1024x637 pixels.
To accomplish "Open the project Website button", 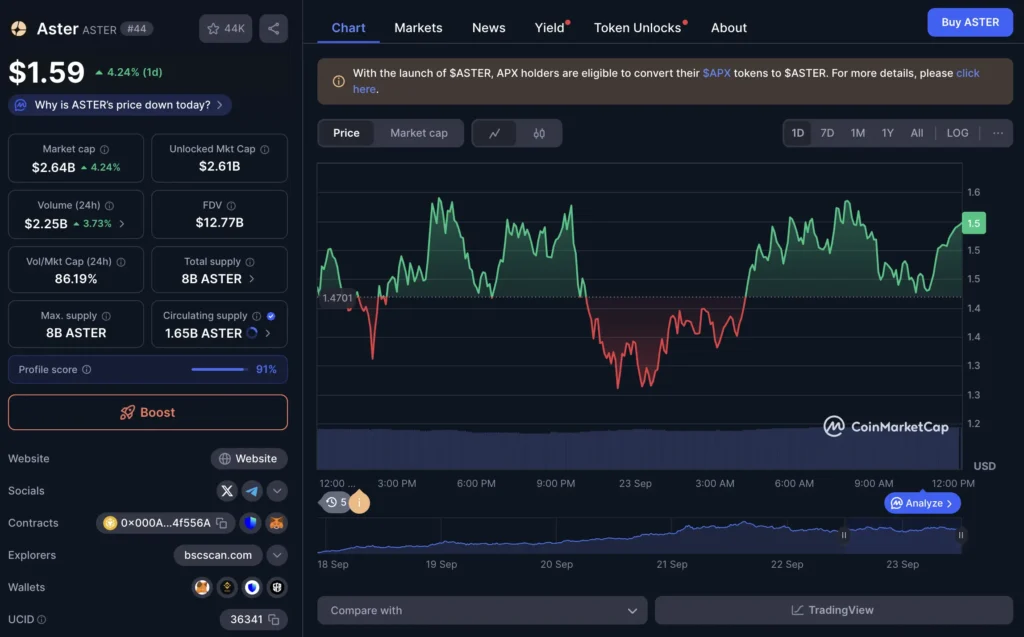I will [249, 459].
